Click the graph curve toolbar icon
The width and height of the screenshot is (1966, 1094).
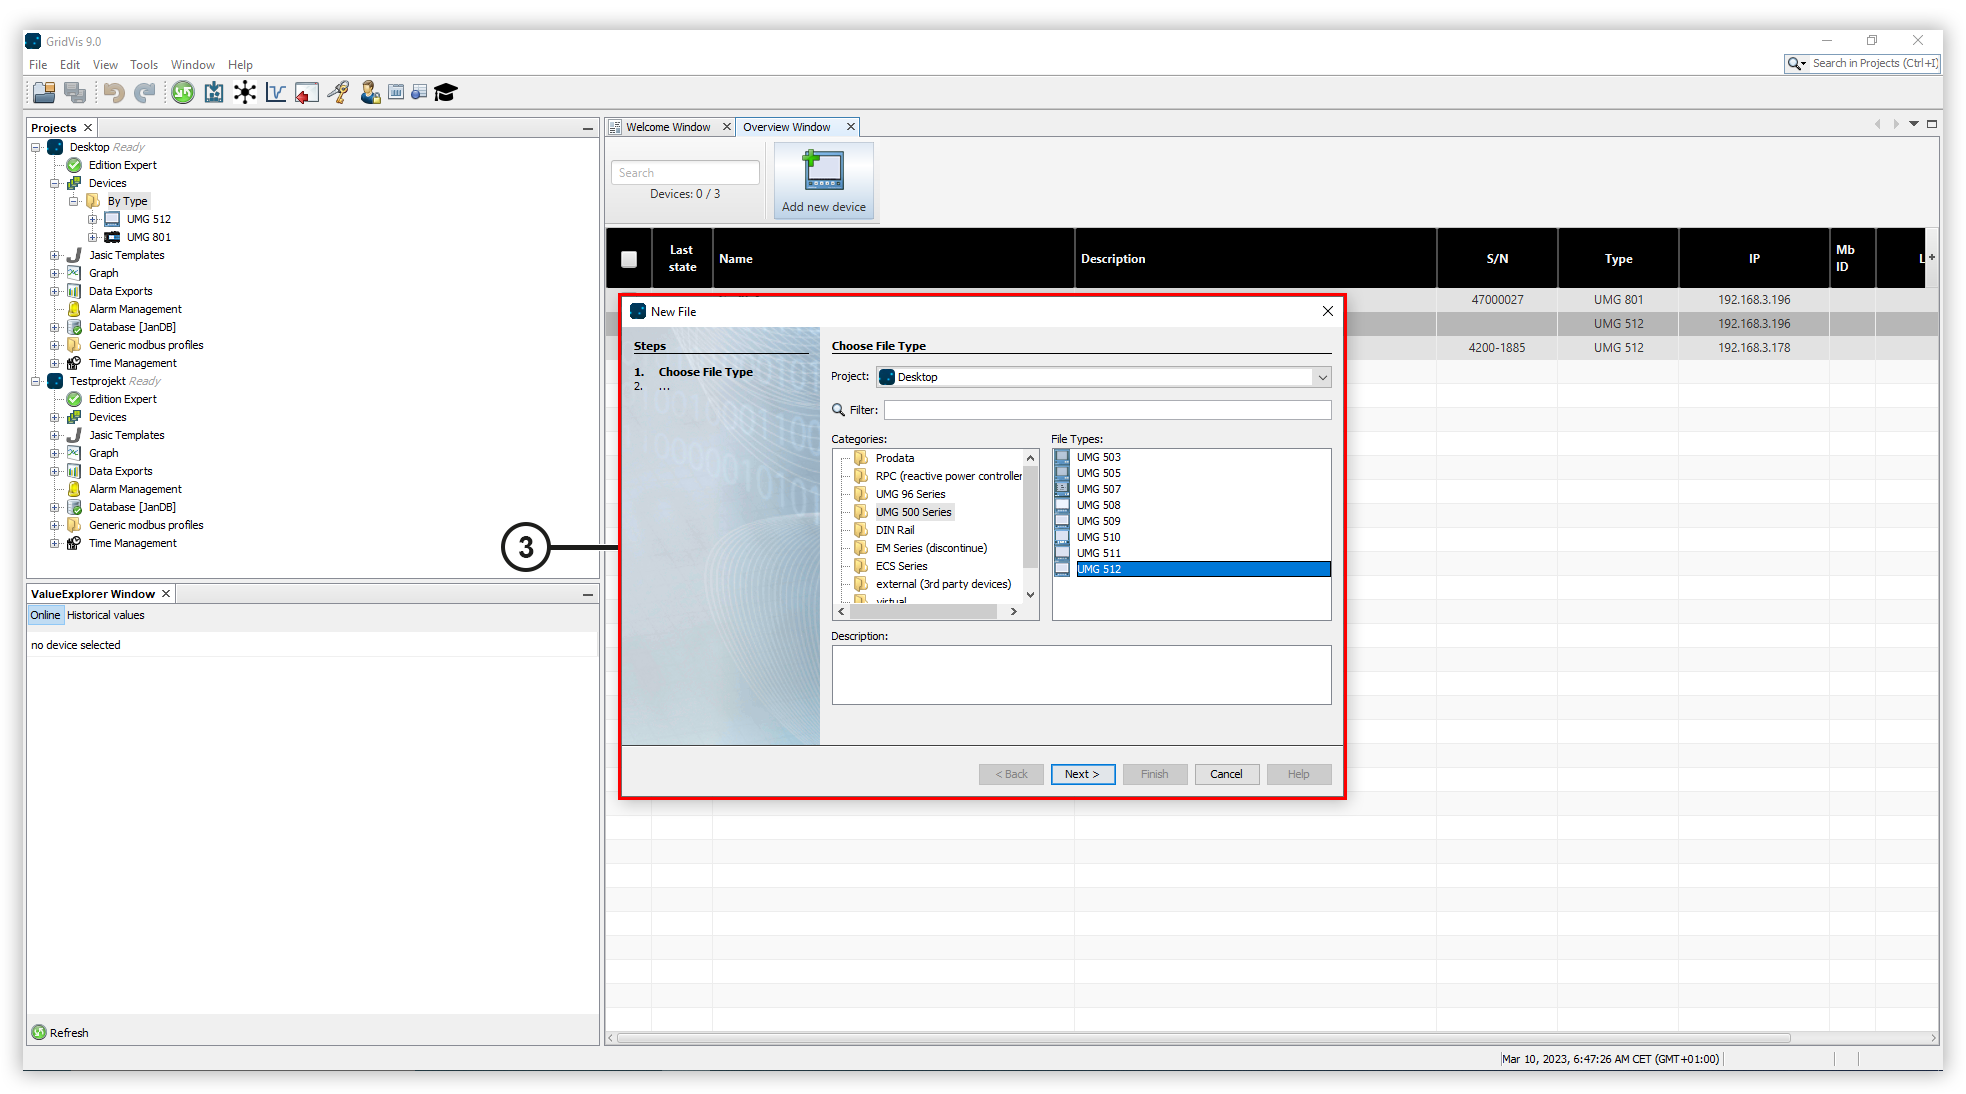276,93
